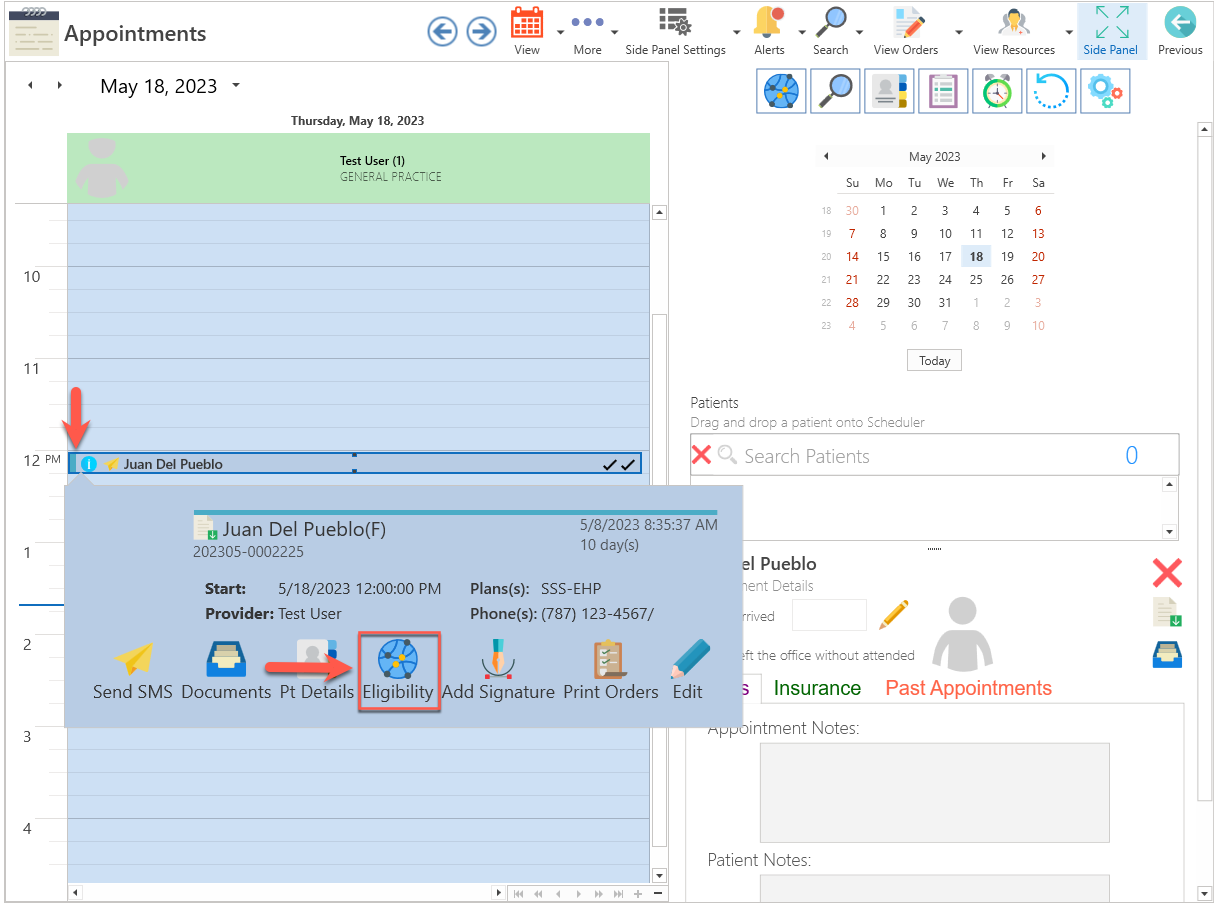The image size is (1218, 907).
Task: Go to next day arrow
Action: click(x=59, y=86)
